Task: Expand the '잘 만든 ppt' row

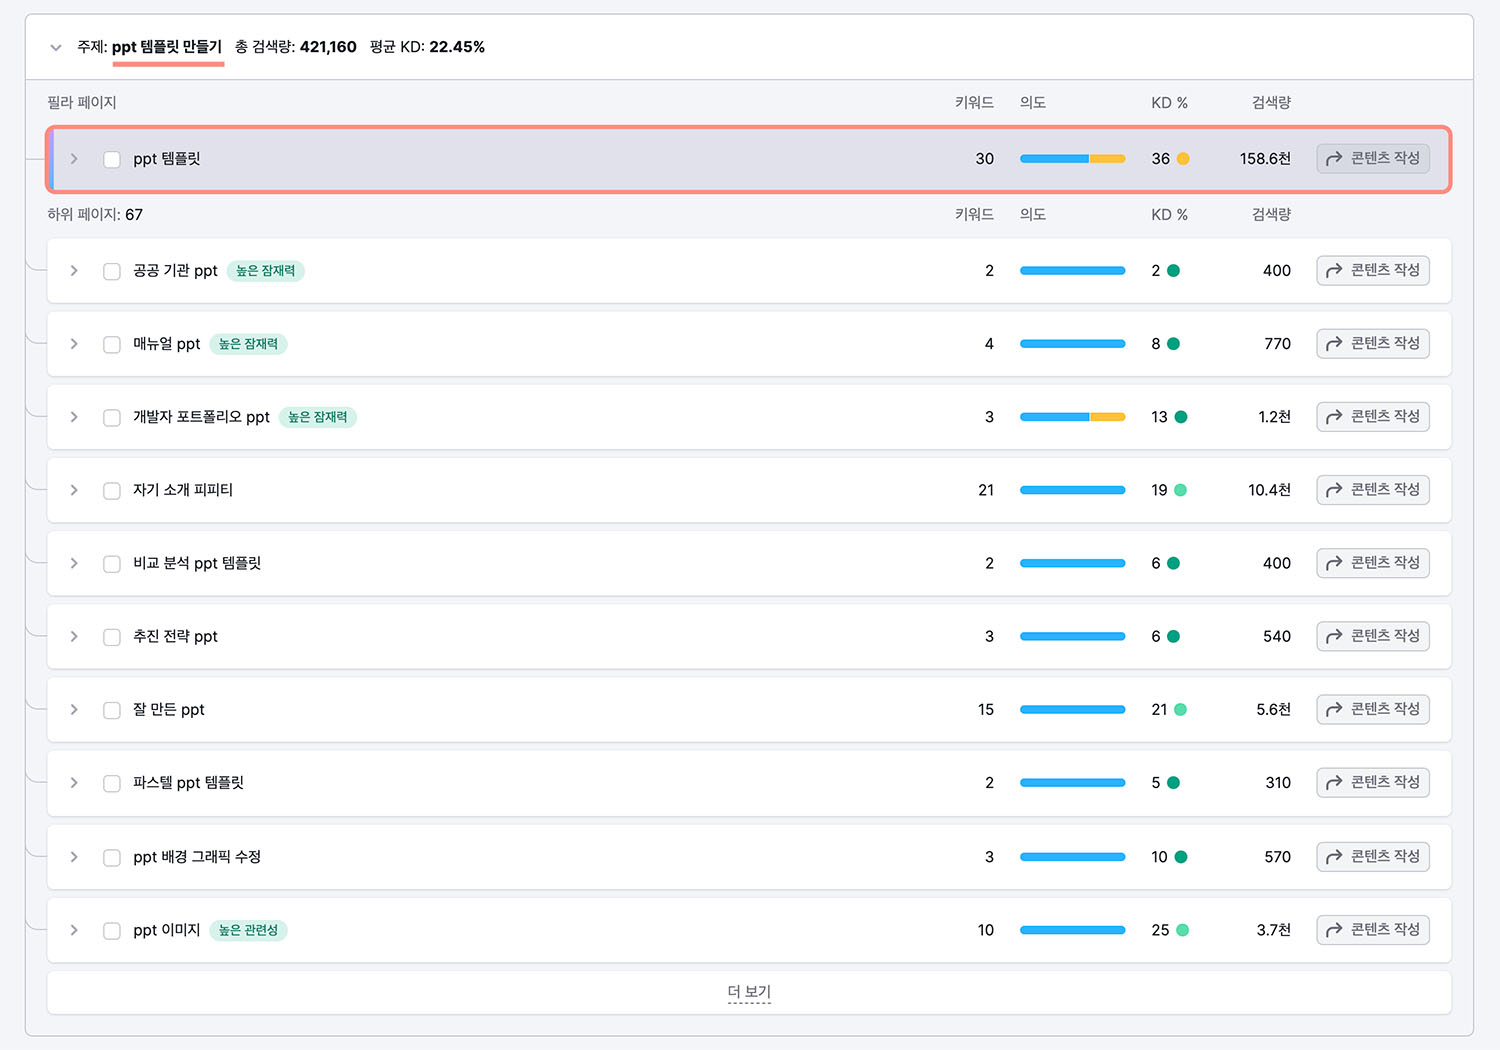Action: tap(74, 710)
